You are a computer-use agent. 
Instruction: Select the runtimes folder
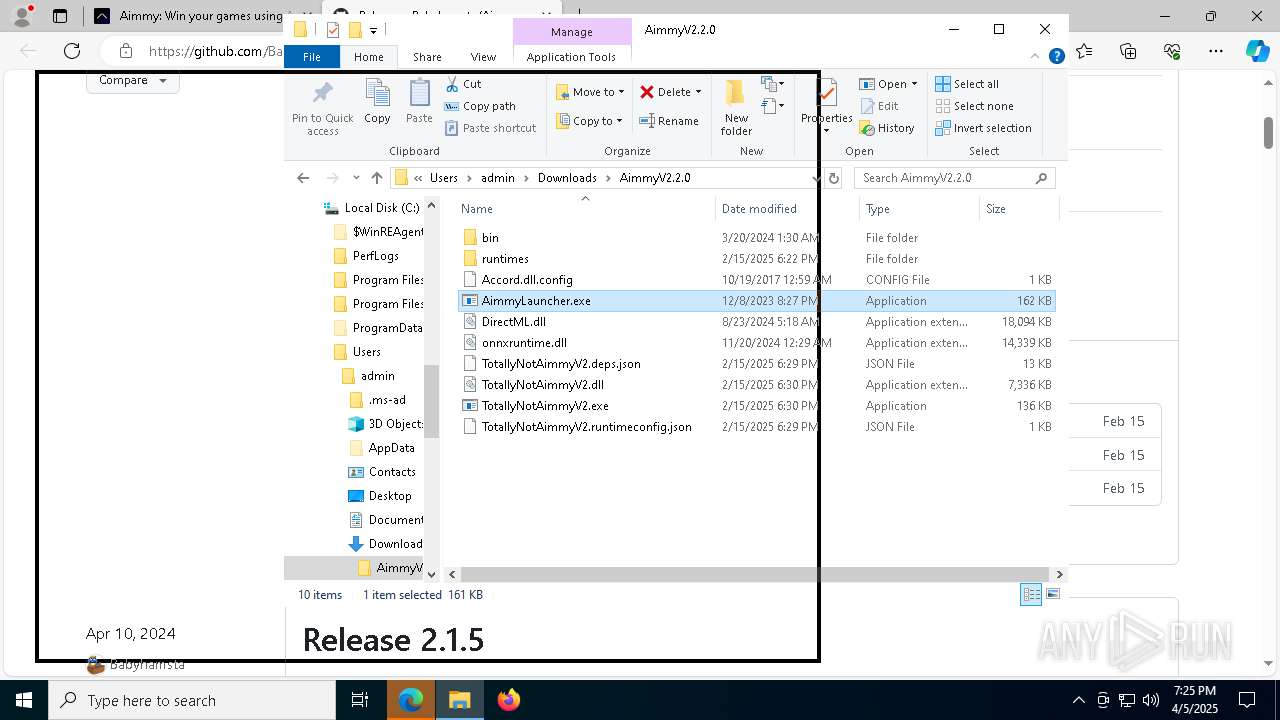pyautogui.click(x=756, y=259)
